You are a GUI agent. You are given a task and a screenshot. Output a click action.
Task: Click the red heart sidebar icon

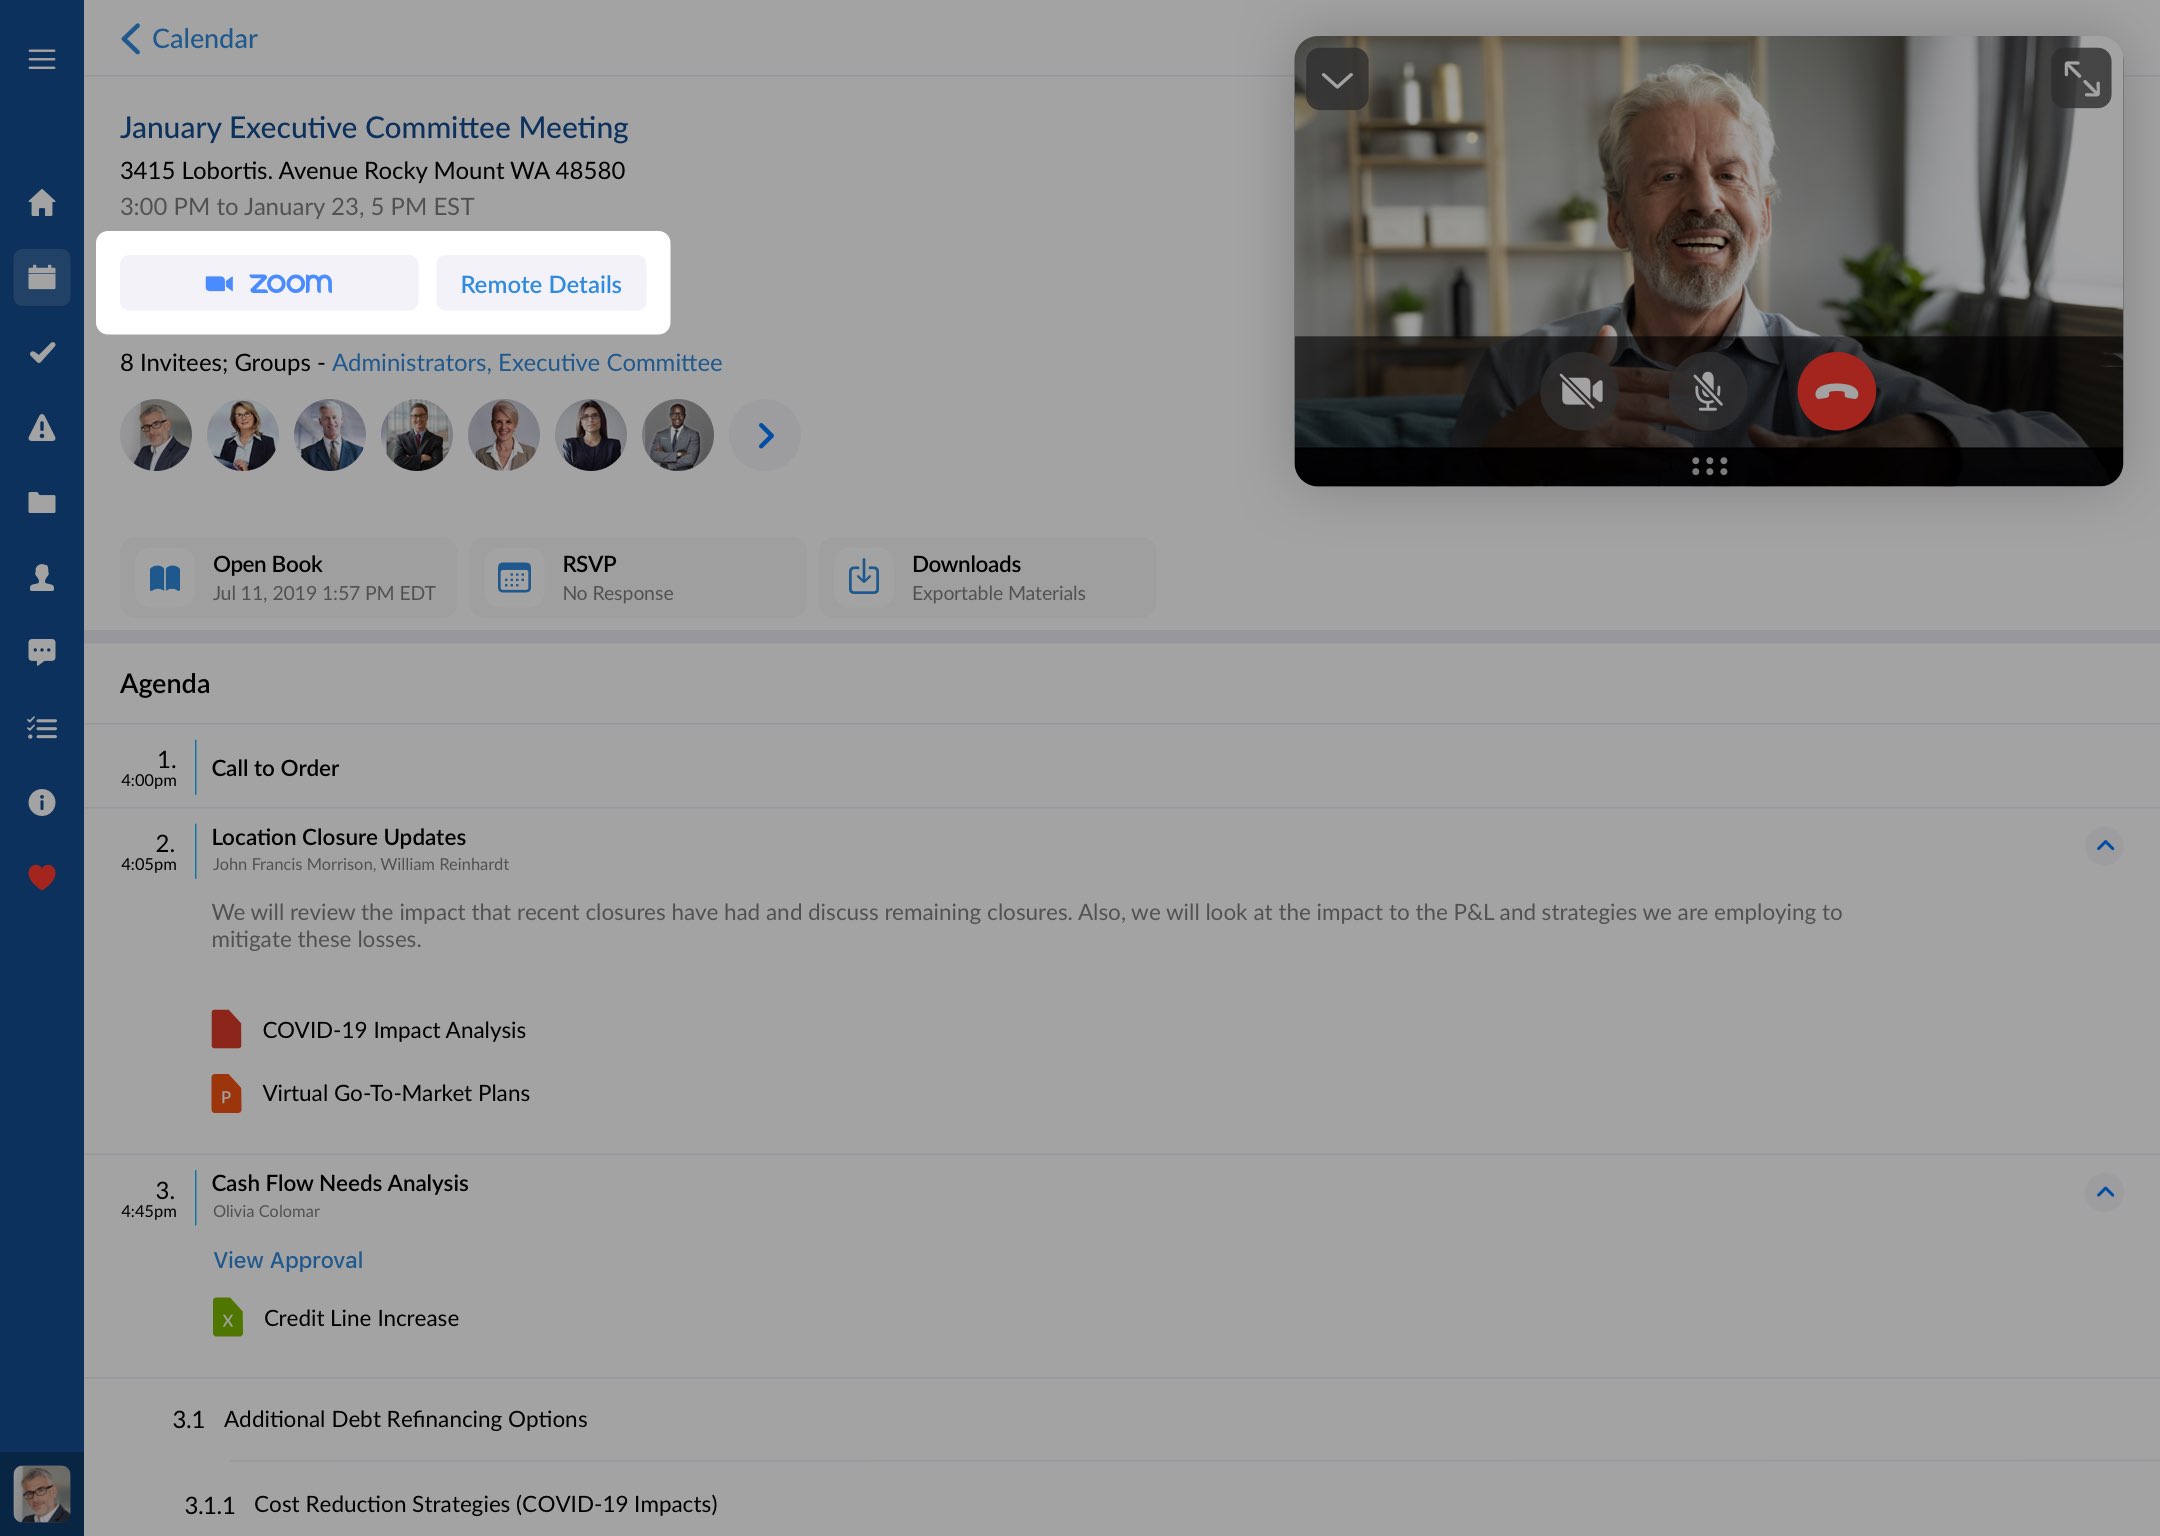click(x=41, y=877)
